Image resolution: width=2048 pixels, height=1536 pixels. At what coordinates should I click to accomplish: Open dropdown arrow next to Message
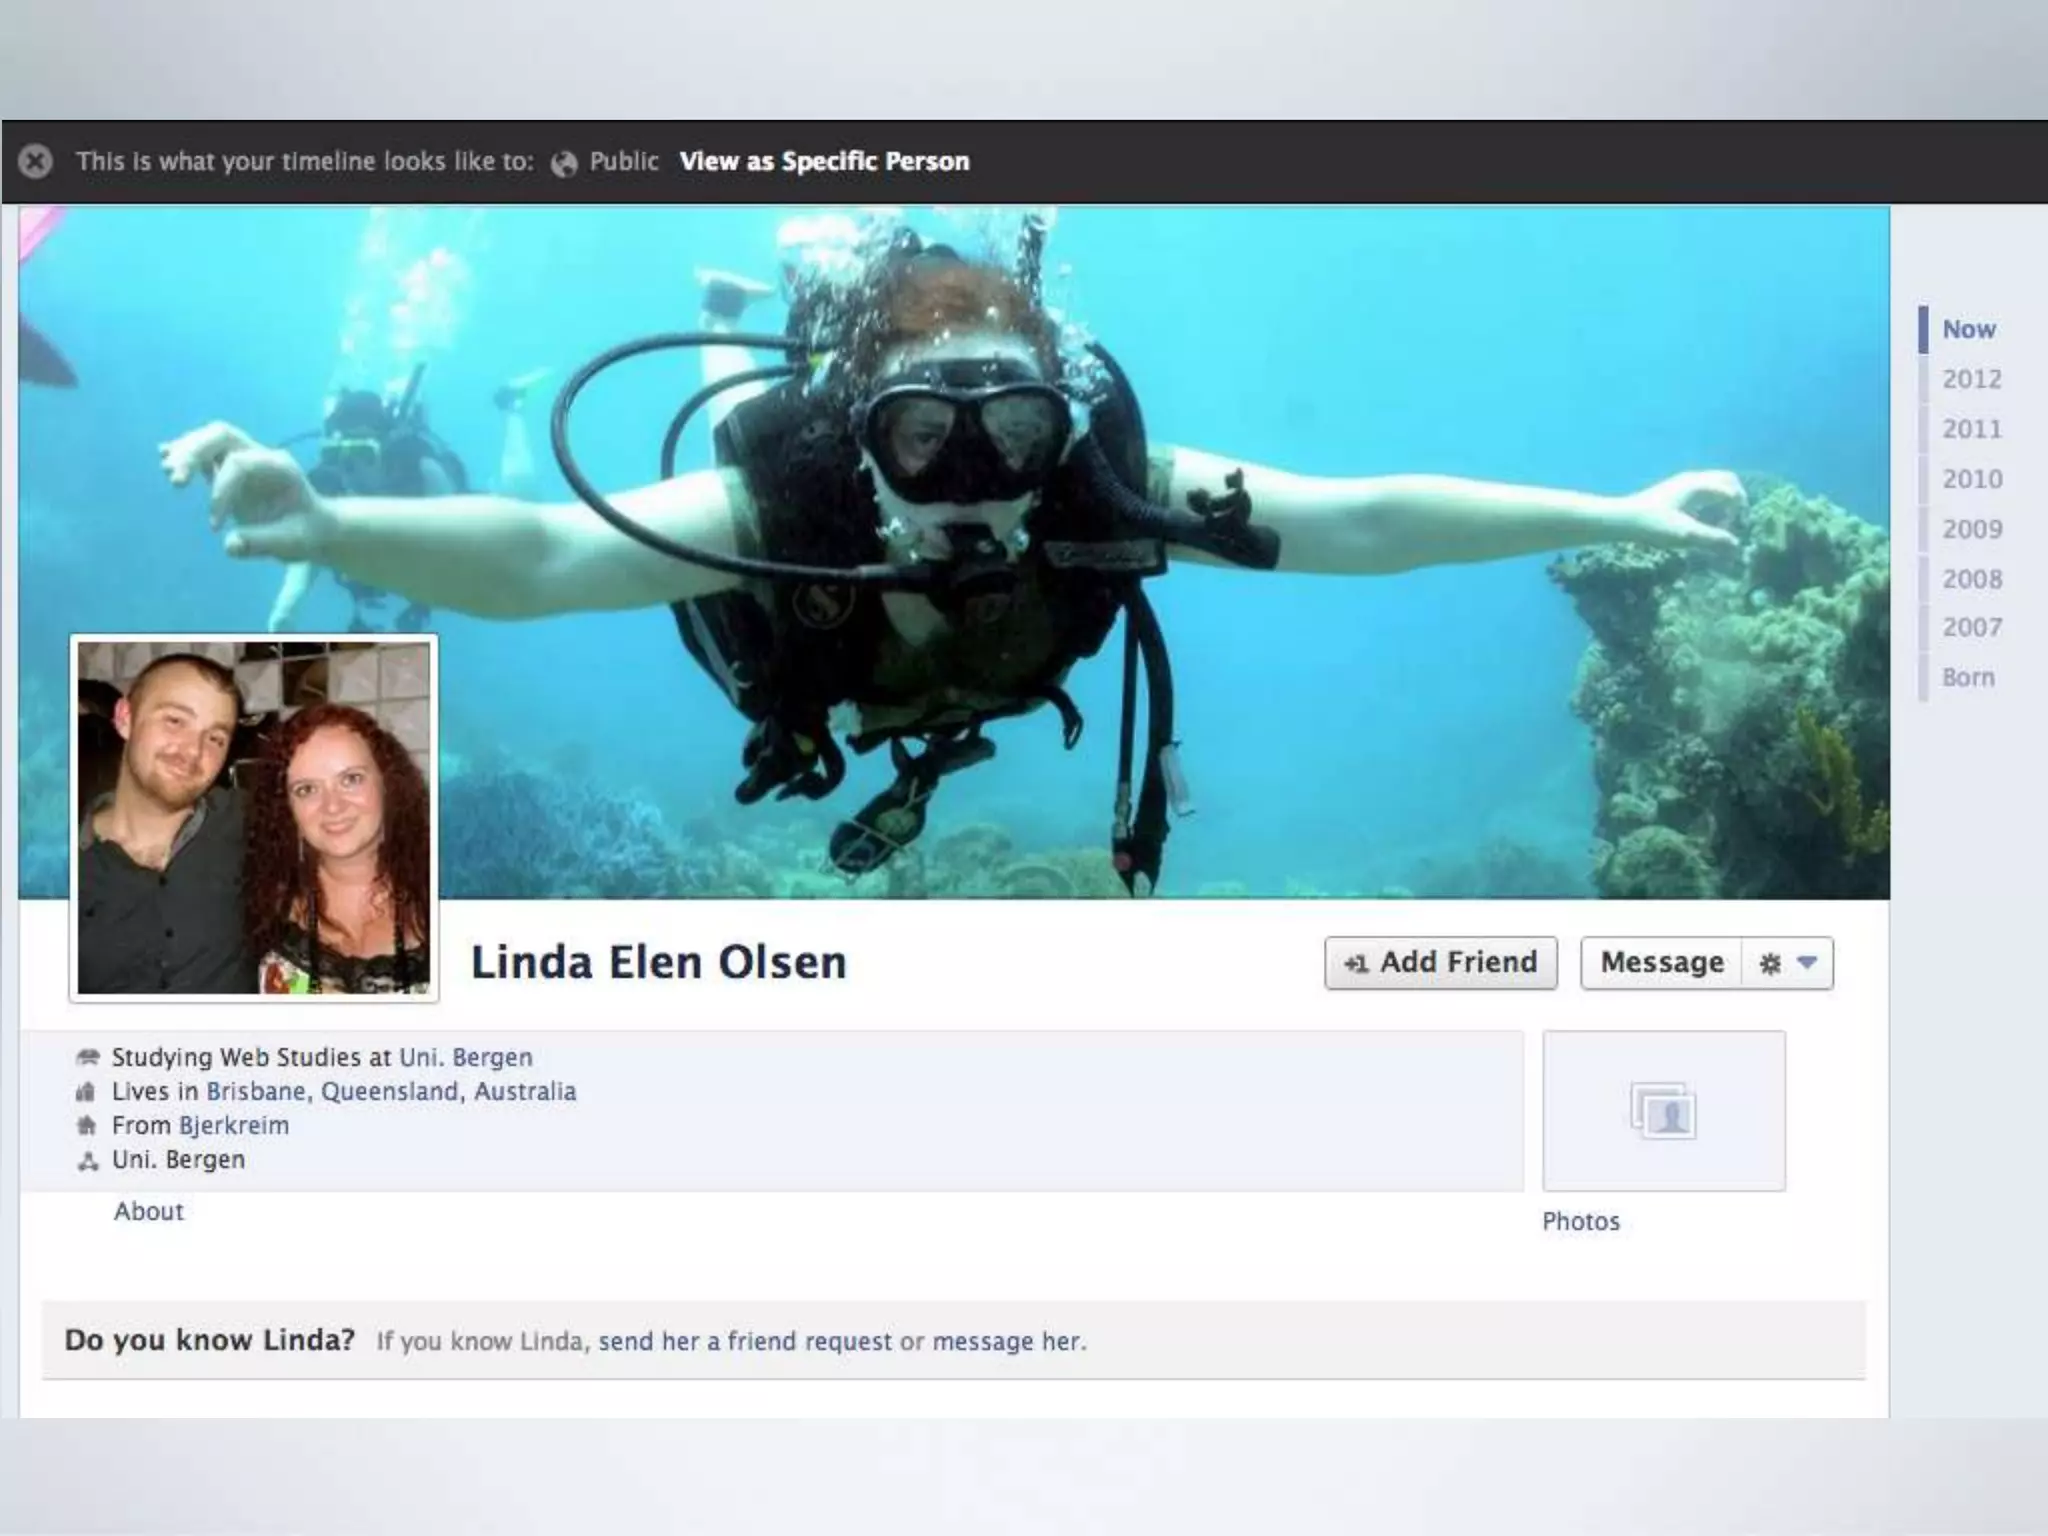pos(1806,962)
